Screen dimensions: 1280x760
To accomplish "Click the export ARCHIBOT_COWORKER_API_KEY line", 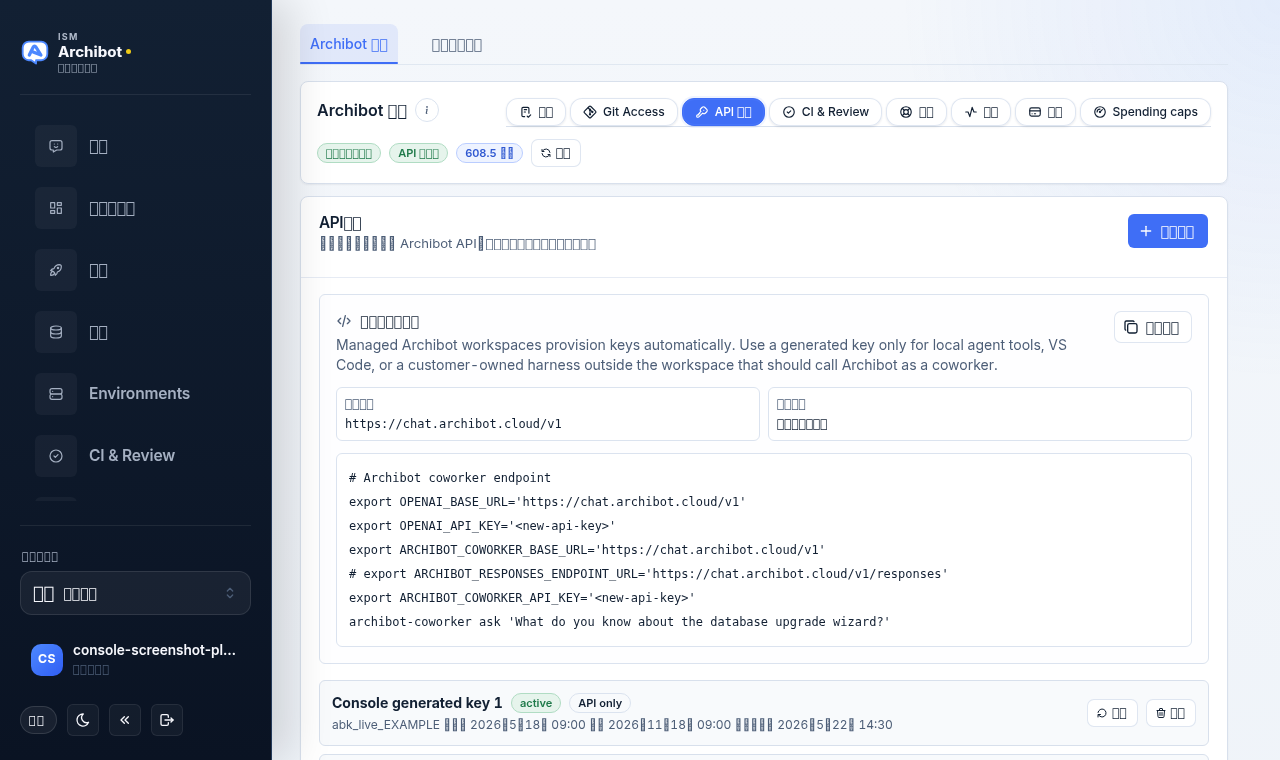I will 522,598.
